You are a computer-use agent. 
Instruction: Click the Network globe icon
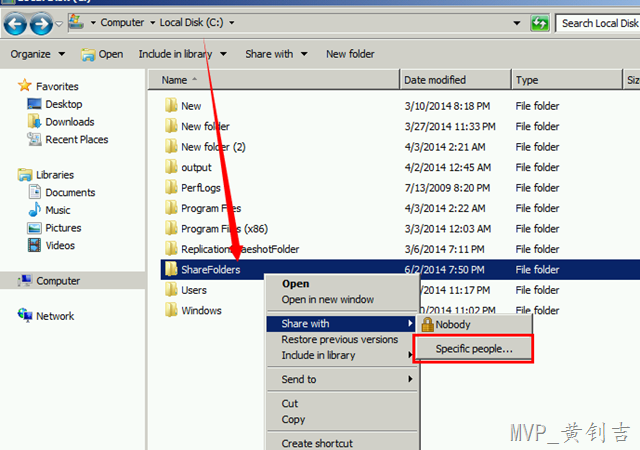click(x=25, y=315)
